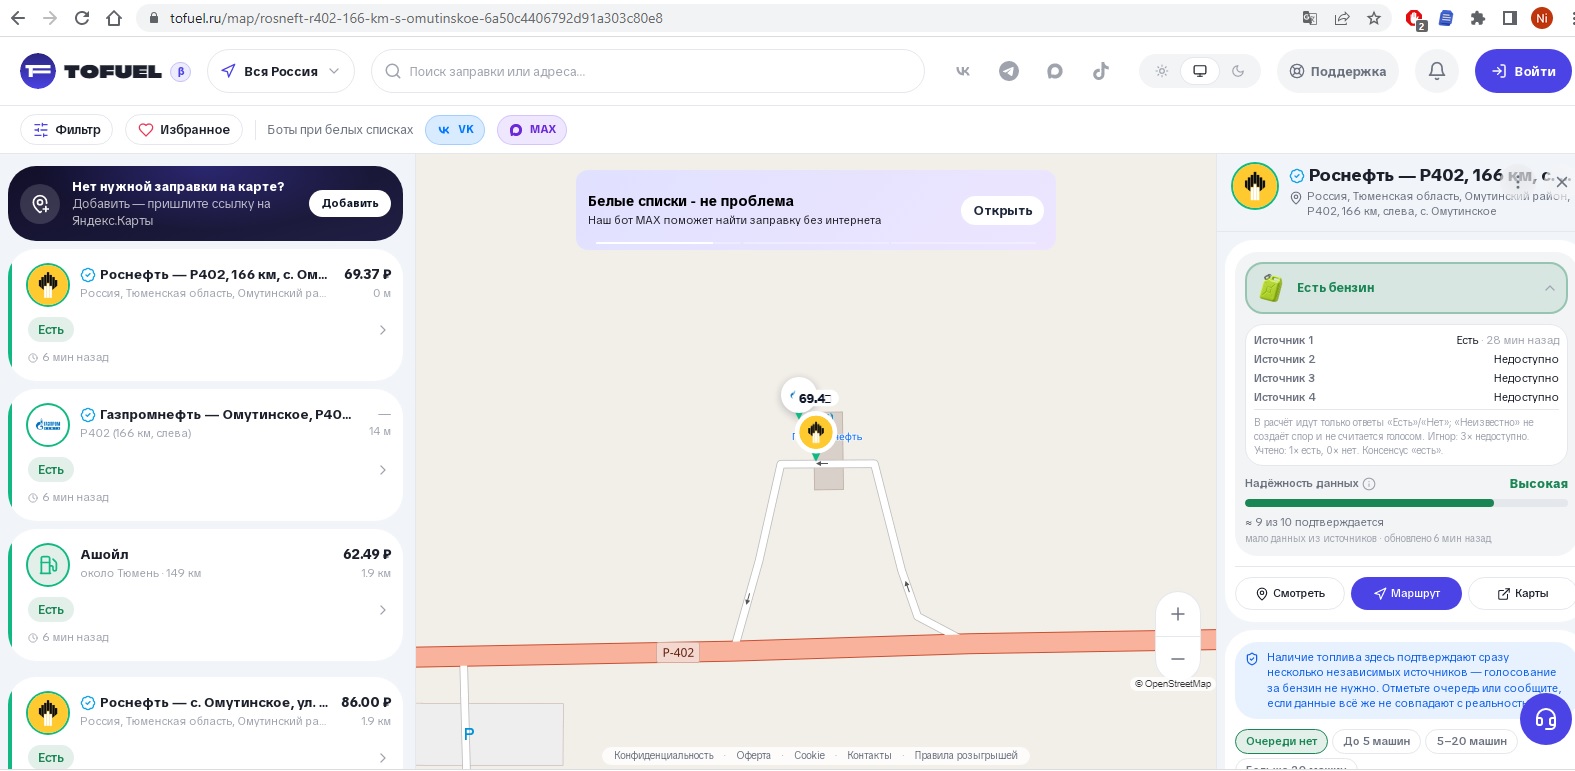The height and width of the screenshot is (771, 1575).
Task: Click the Маршрут route button
Action: pos(1406,593)
